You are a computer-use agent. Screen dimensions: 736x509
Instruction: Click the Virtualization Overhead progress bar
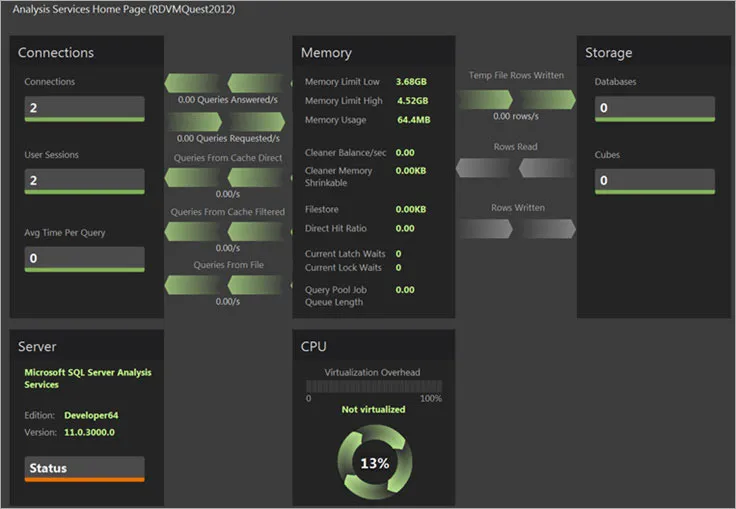(x=373, y=385)
